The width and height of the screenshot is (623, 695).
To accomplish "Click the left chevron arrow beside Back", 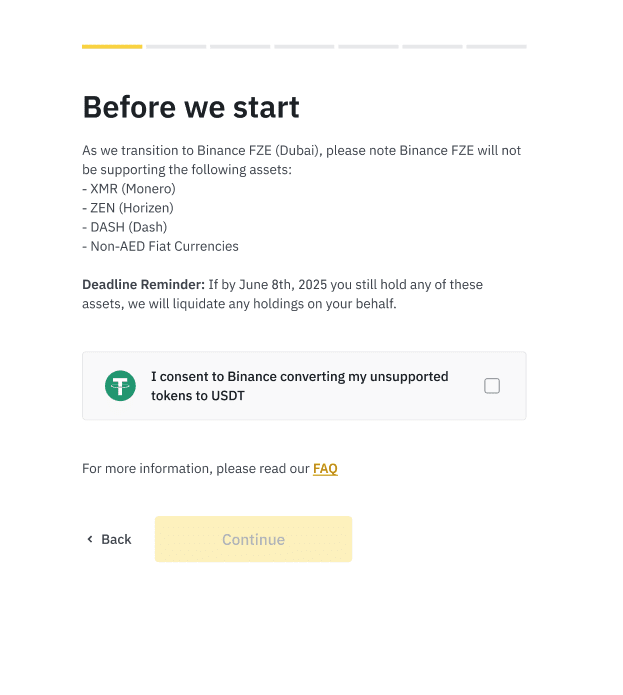I will [90, 539].
